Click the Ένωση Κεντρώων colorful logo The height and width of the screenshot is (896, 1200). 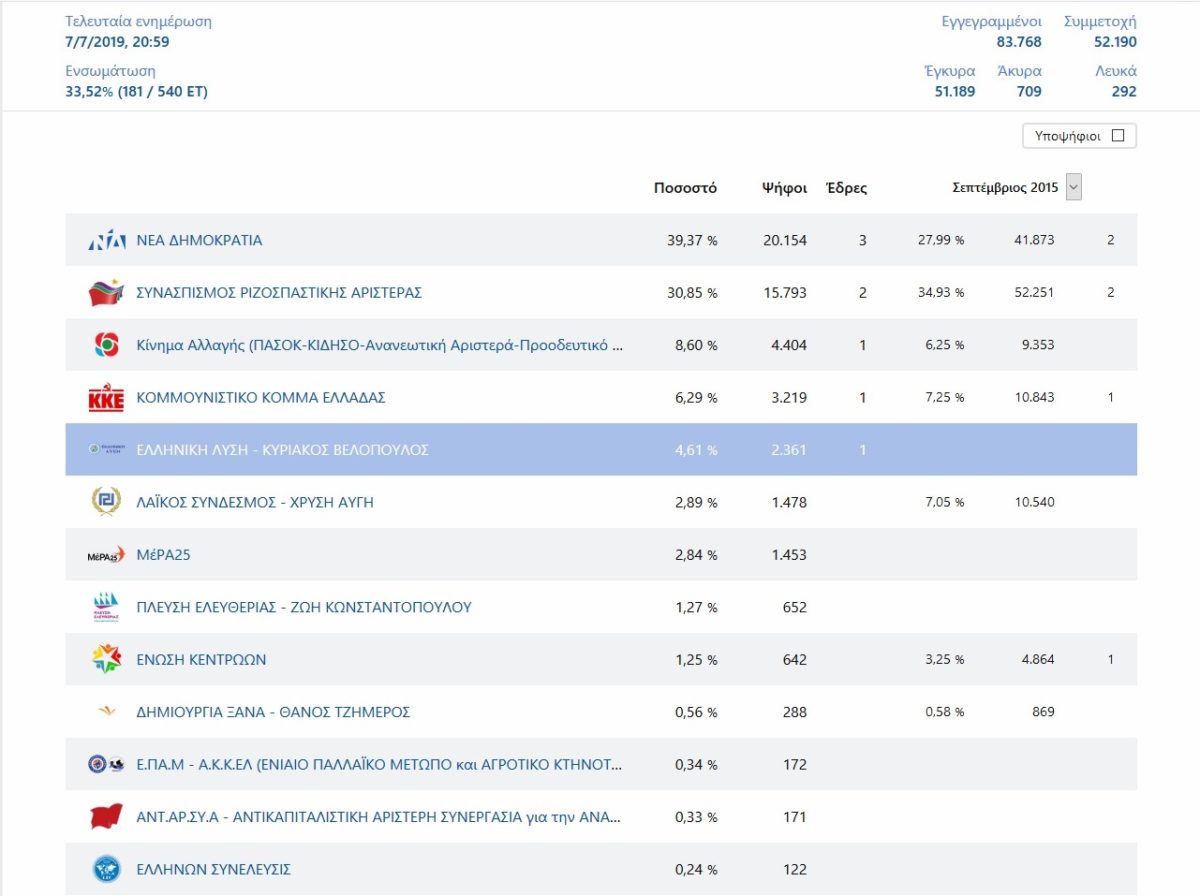(x=106, y=659)
